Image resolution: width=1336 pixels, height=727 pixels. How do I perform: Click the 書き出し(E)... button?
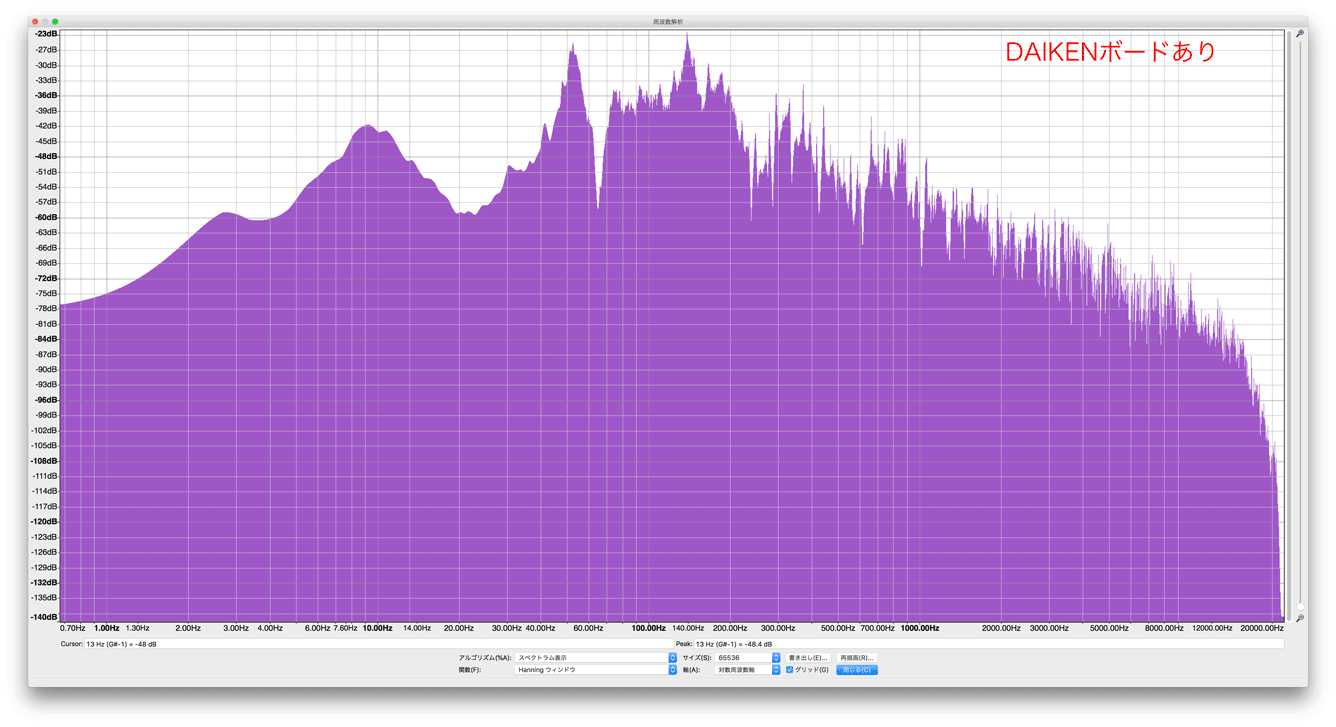(808, 658)
